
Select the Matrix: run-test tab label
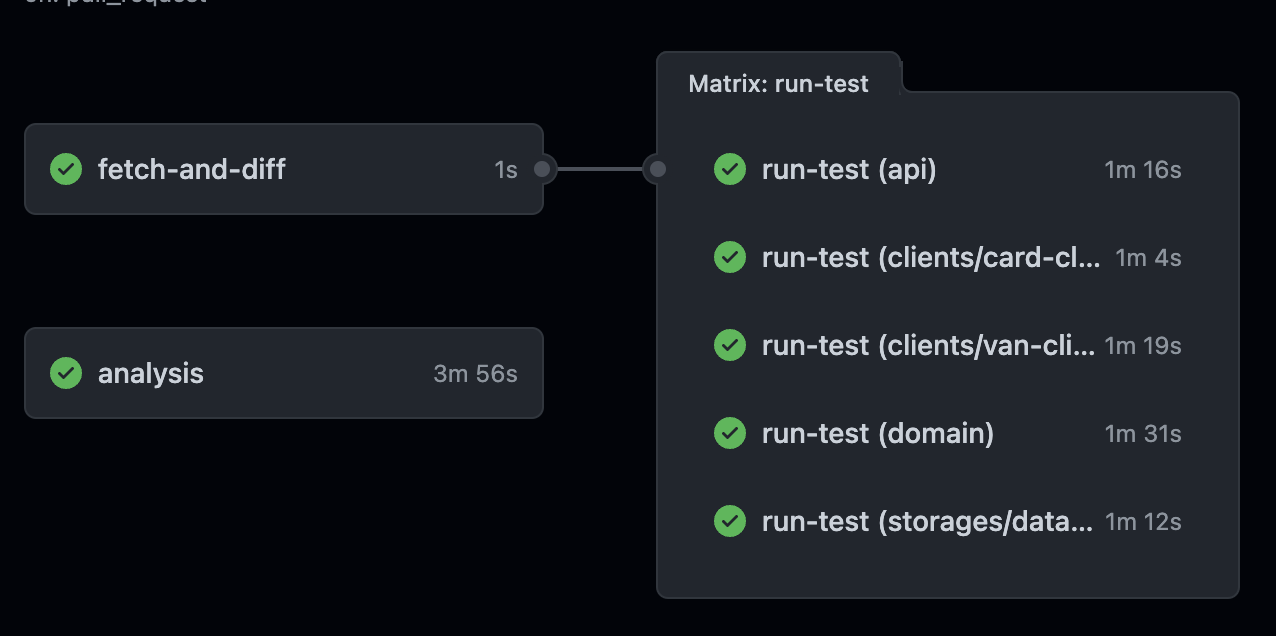click(x=779, y=84)
